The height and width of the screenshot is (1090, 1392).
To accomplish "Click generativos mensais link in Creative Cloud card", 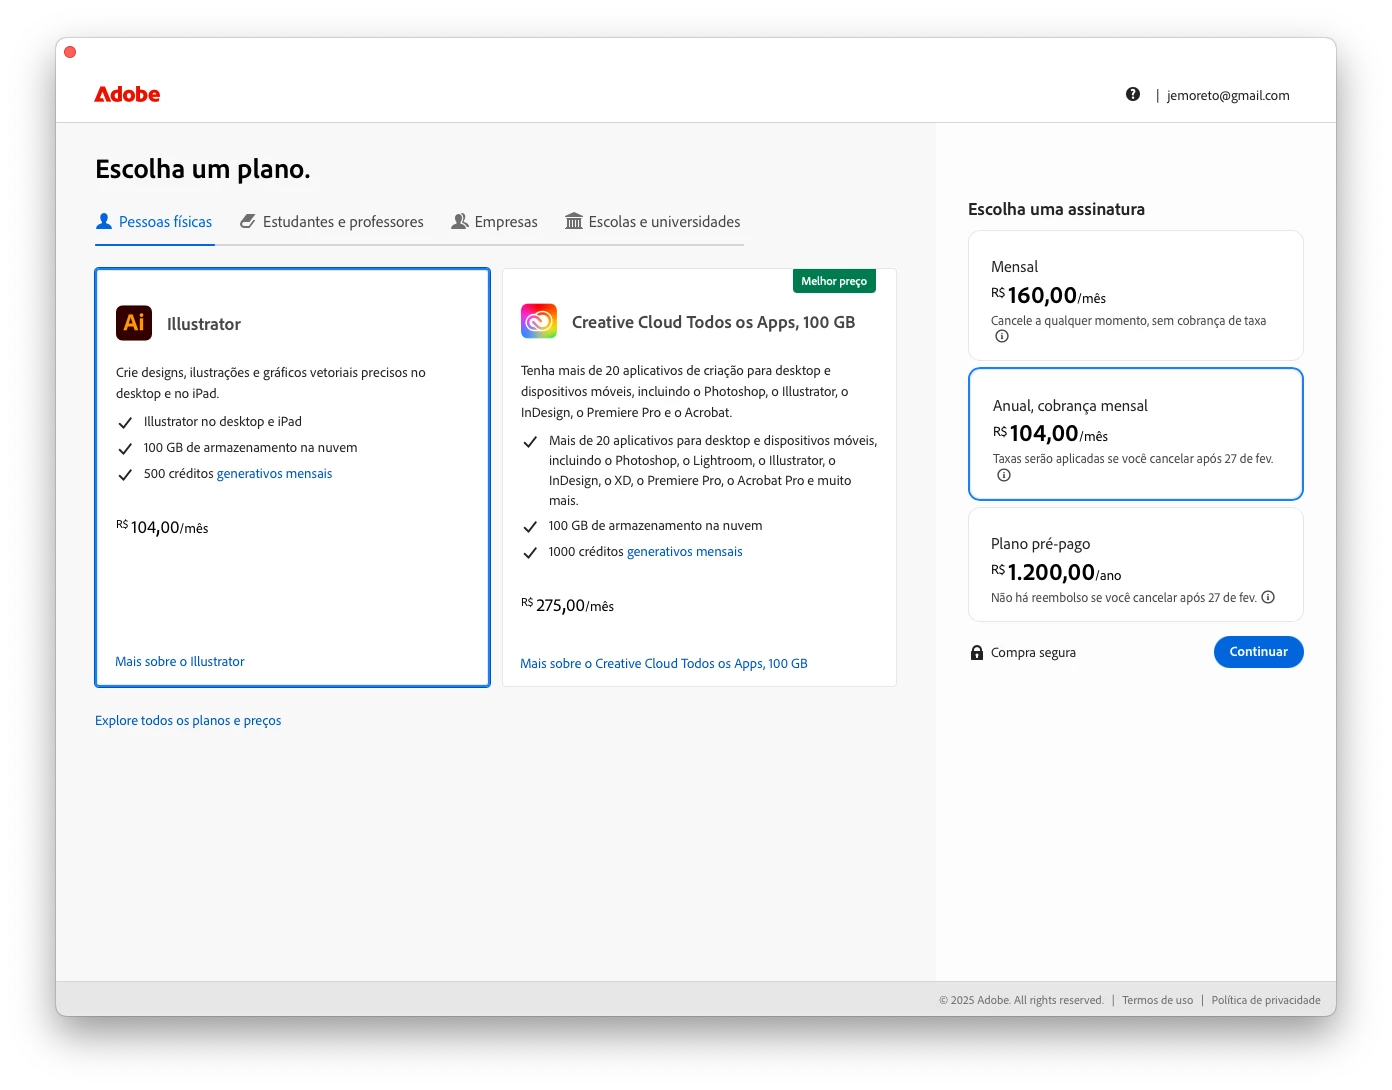I will pos(685,552).
